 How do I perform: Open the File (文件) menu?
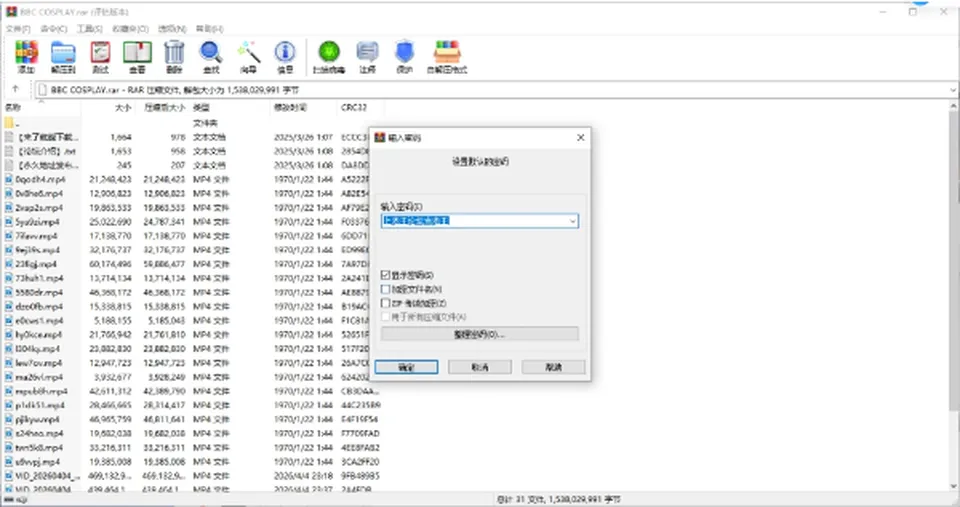click(x=18, y=29)
